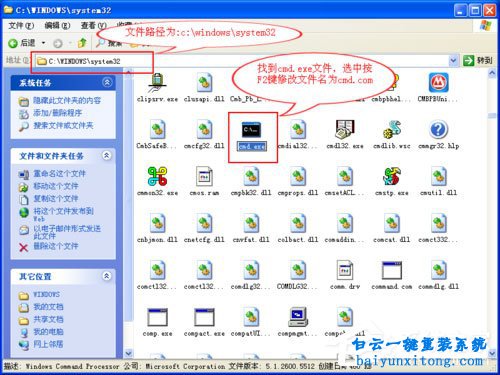Open the 编辑(E) menu
Viewport: 500px width, 375px height.
pos(57,25)
